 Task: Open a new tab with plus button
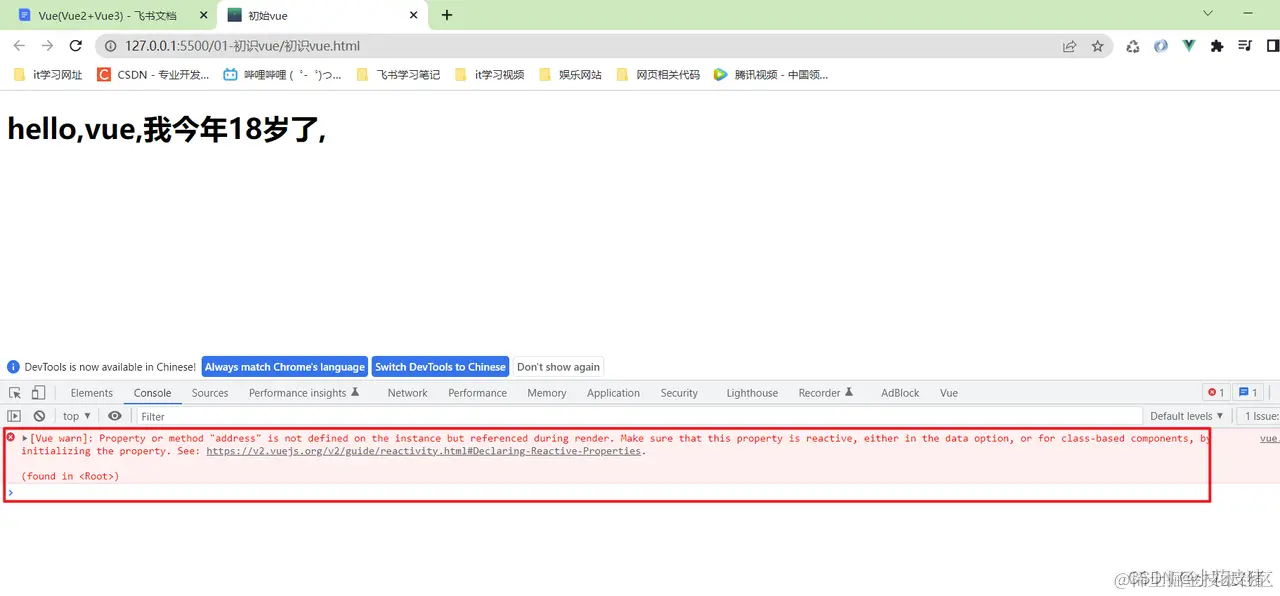pos(447,15)
